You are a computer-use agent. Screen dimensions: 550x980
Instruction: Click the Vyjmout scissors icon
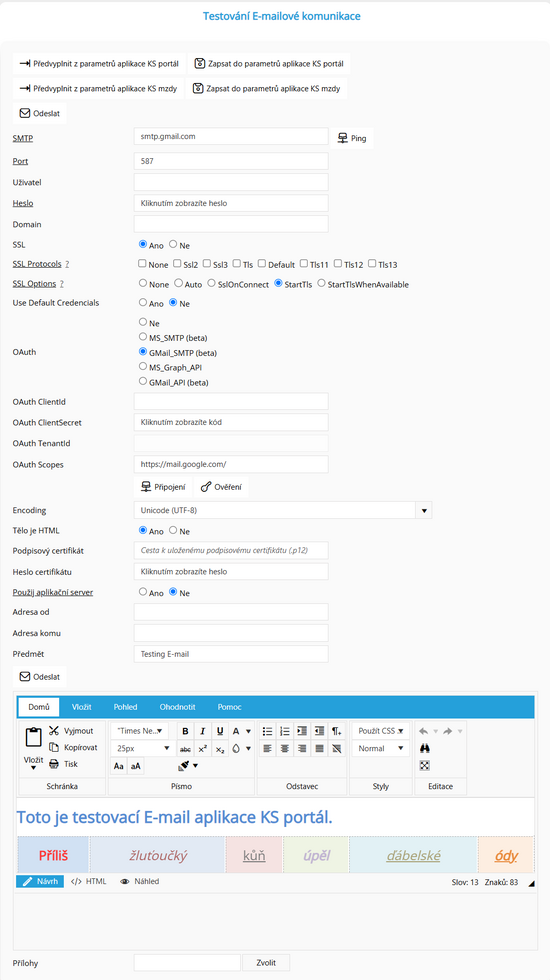[54, 731]
